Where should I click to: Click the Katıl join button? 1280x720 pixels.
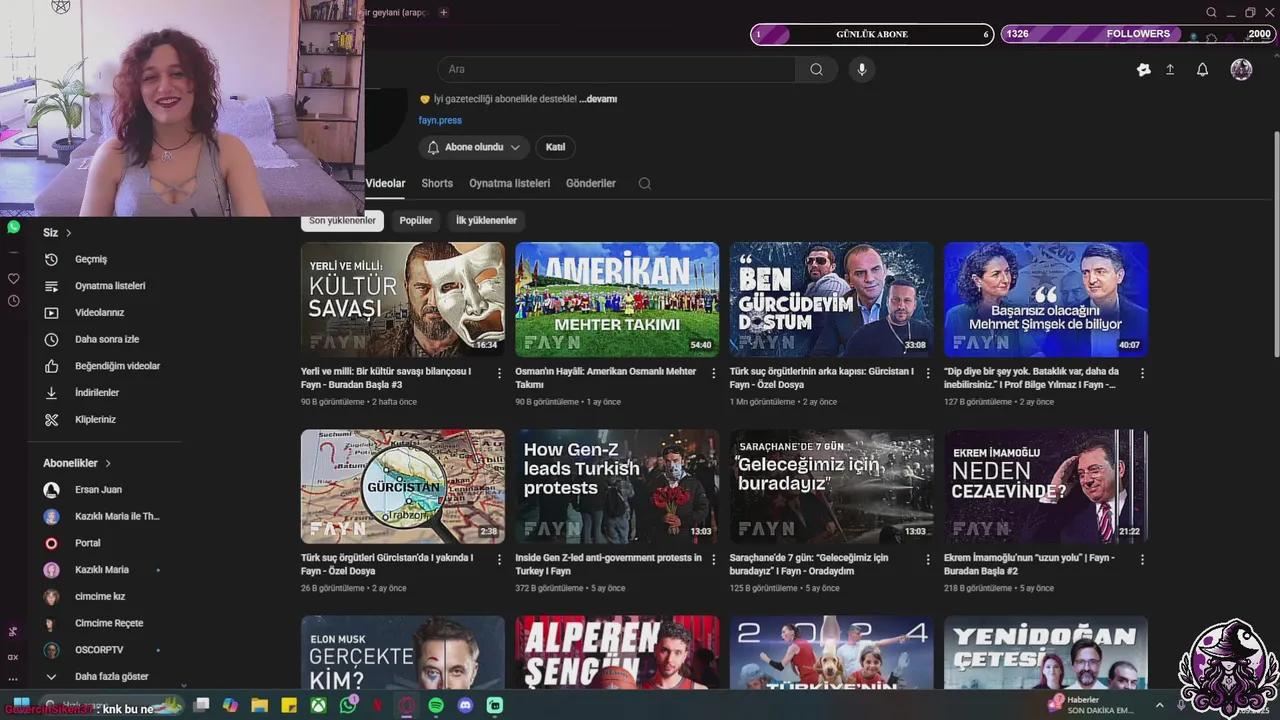pos(555,147)
